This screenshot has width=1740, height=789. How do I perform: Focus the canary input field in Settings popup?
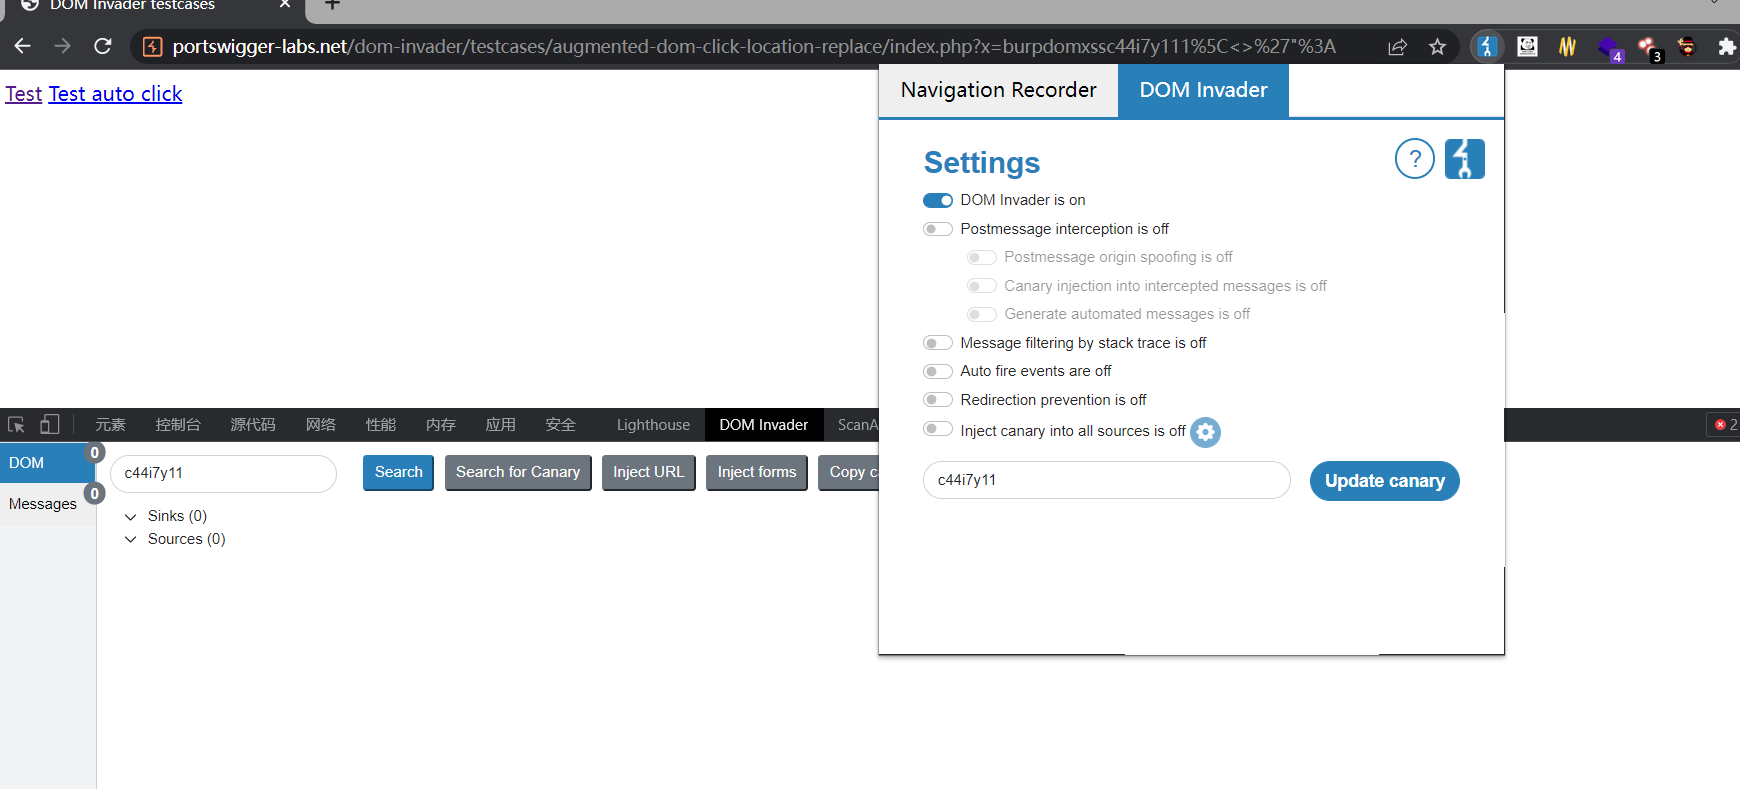pyautogui.click(x=1106, y=480)
